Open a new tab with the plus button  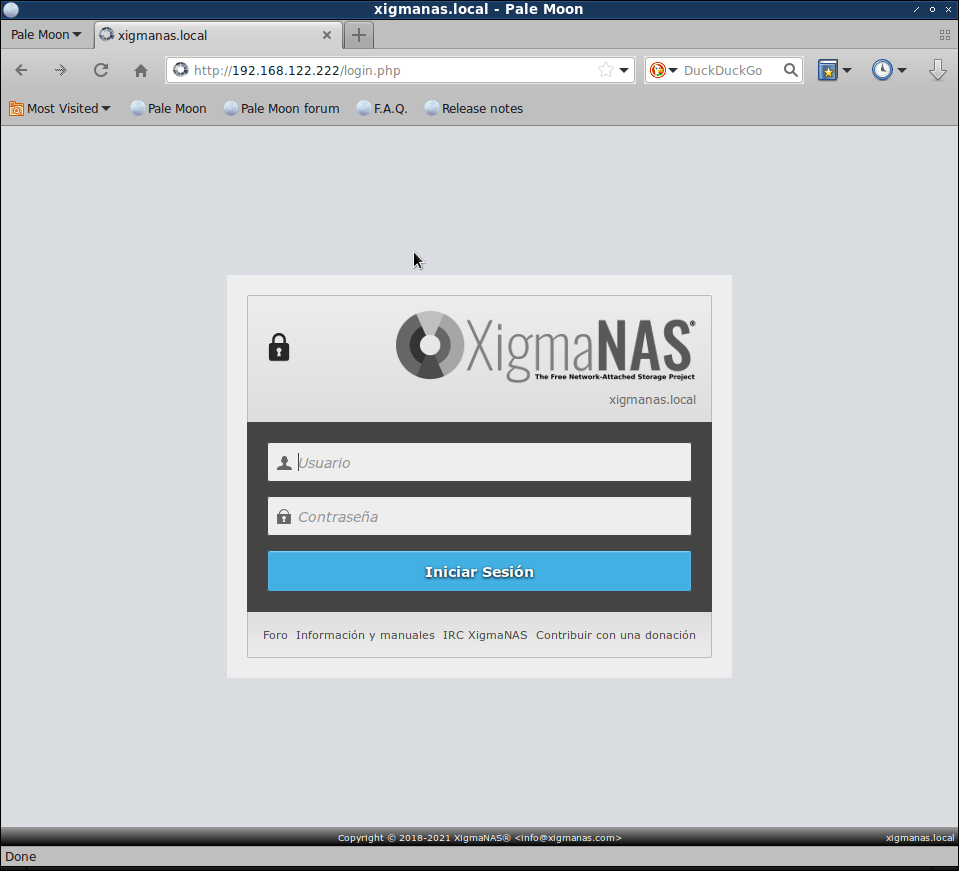coord(359,35)
